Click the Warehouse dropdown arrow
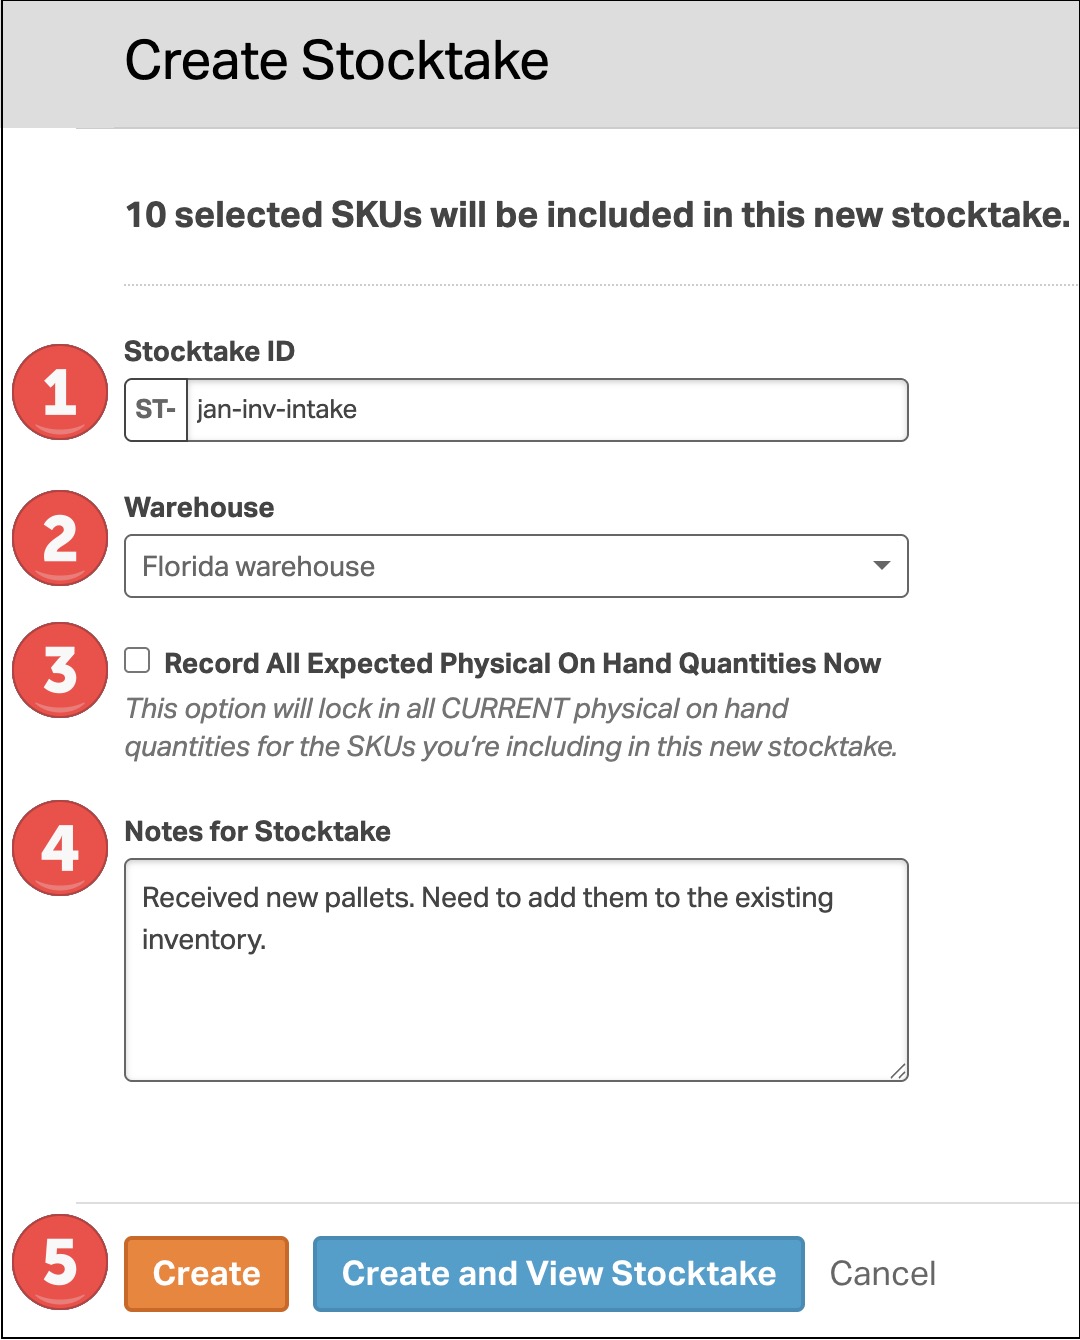Viewport: 1080px width, 1340px height. pyautogui.click(x=881, y=566)
